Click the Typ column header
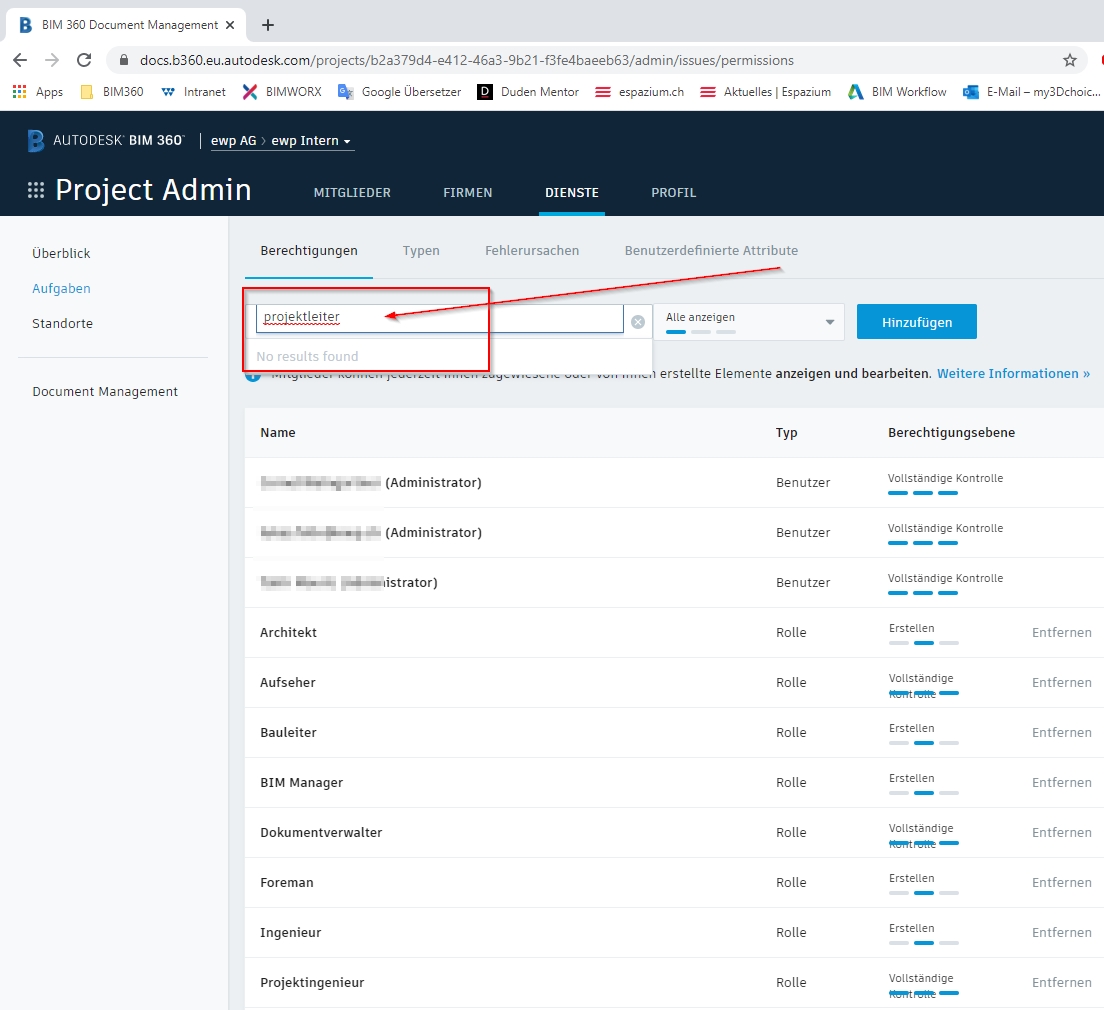Image resolution: width=1104 pixels, height=1010 pixels. click(x=786, y=432)
